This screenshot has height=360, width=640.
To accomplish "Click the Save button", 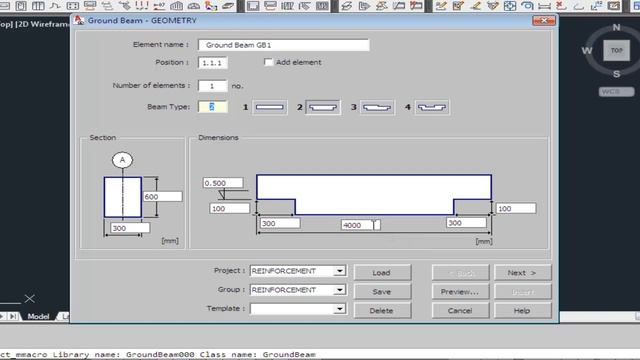I will coord(382,291).
